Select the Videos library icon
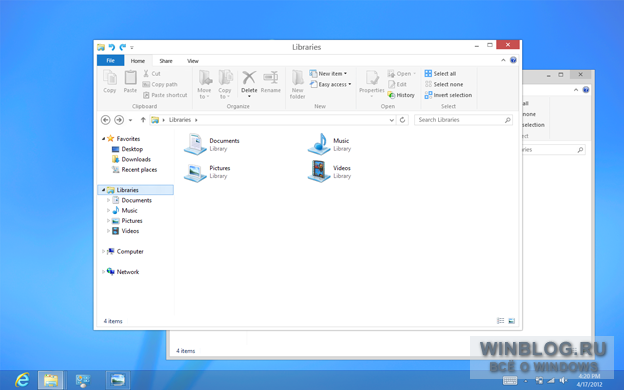Image resolution: width=624 pixels, height=390 pixels. [319, 172]
